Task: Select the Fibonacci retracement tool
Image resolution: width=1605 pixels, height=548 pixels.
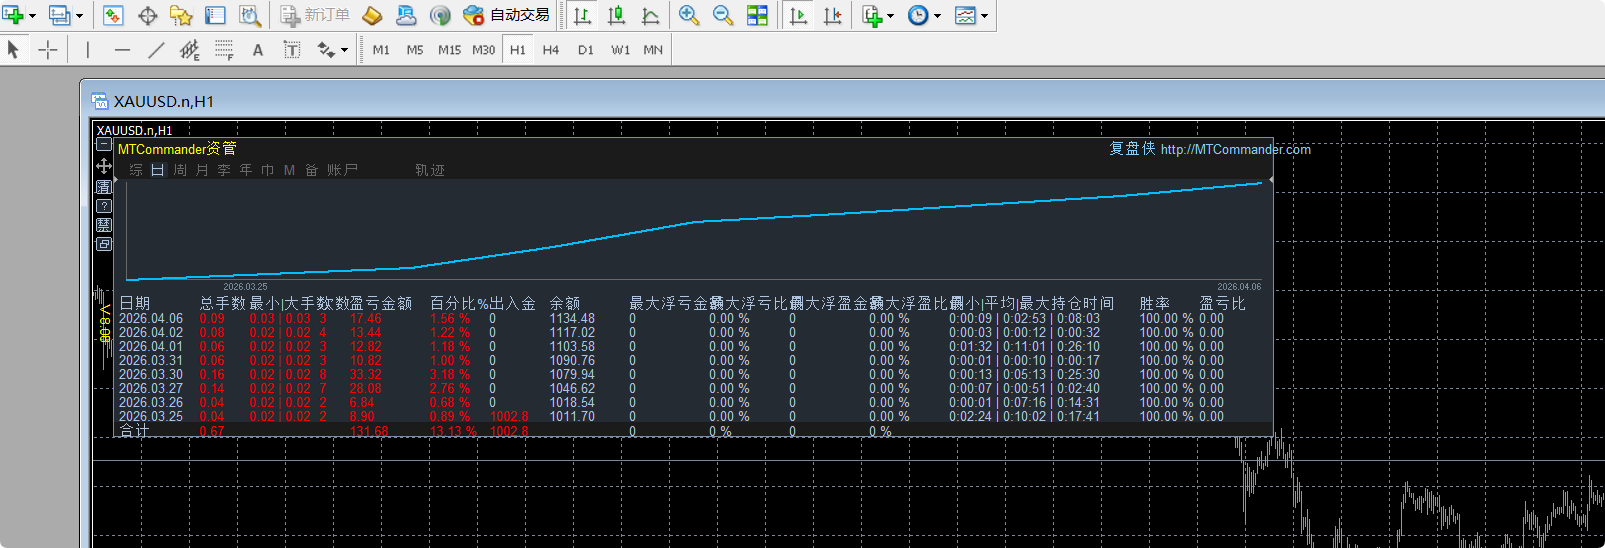Action: coord(224,50)
